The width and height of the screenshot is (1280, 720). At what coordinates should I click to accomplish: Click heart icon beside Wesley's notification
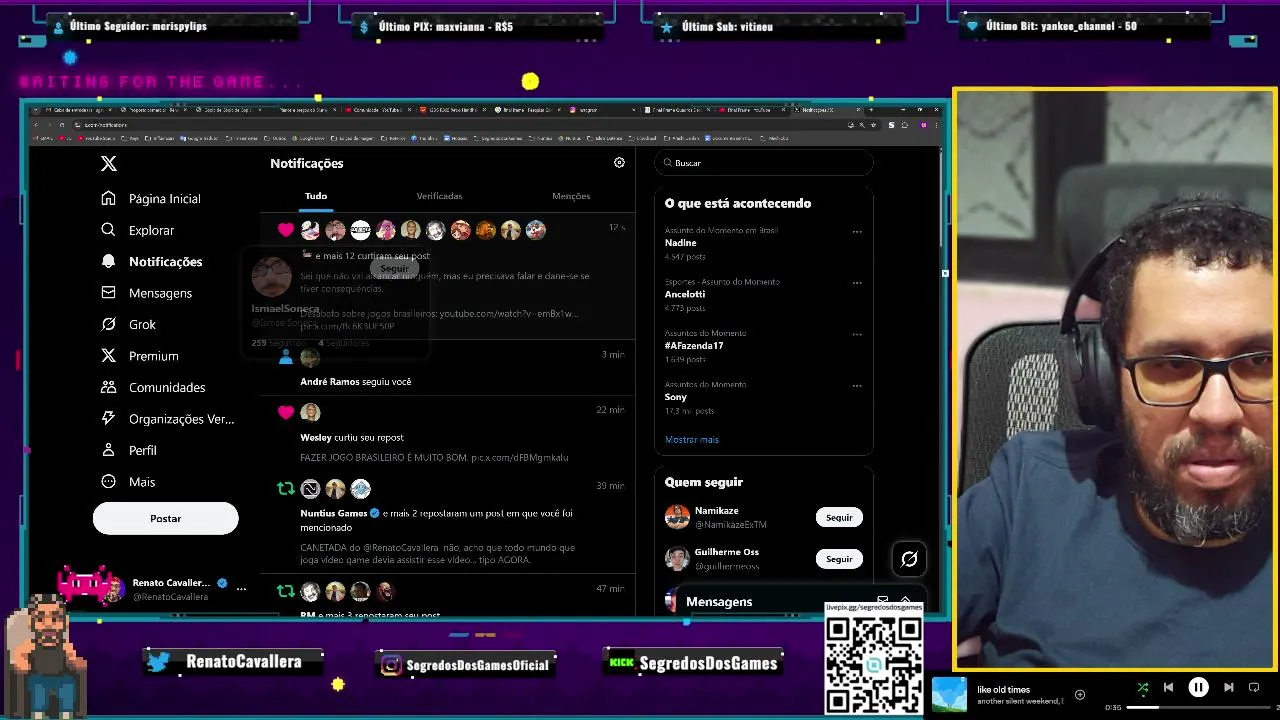[x=286, y=412]
